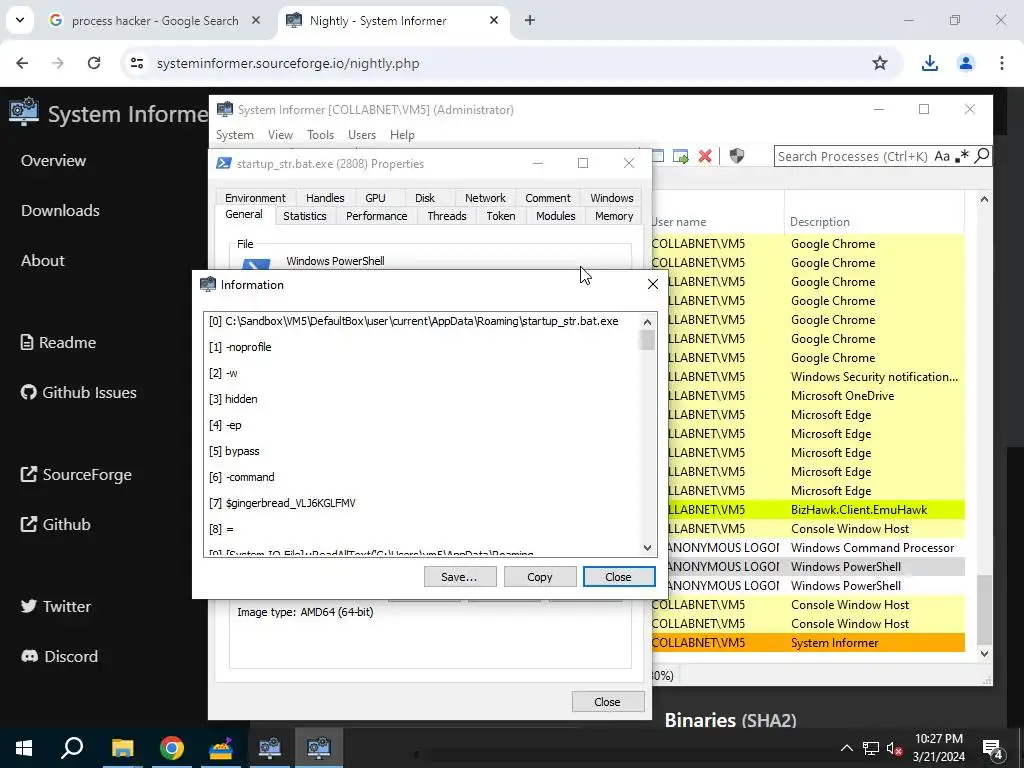
Task: Click the User name column header
Action: (718, 222)
